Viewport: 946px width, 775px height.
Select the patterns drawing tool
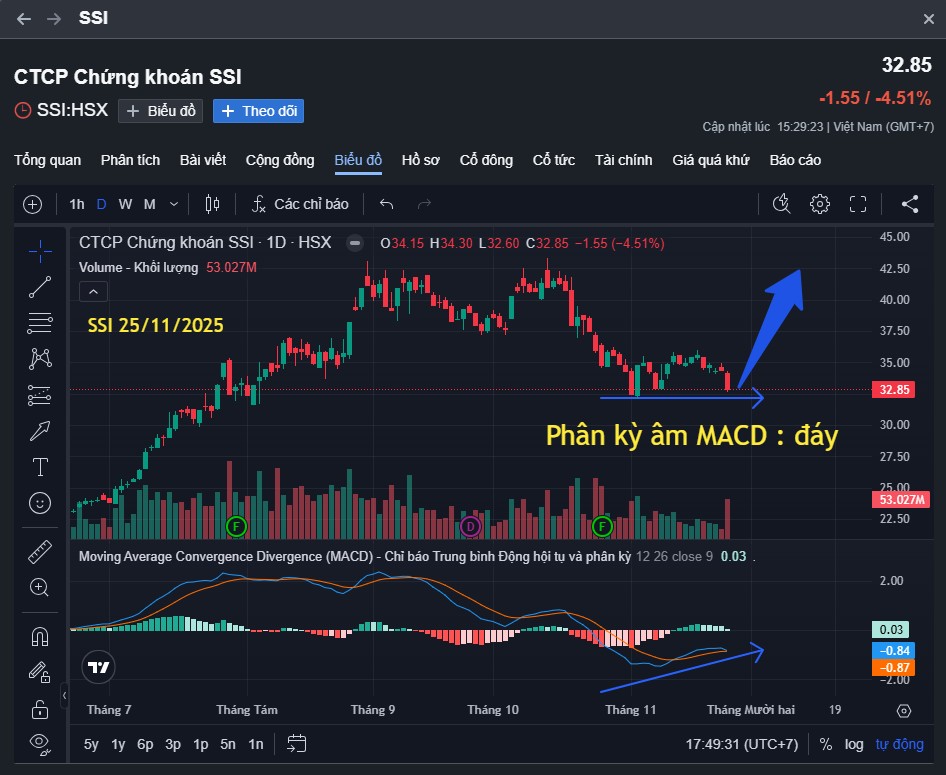coord(40,359)
